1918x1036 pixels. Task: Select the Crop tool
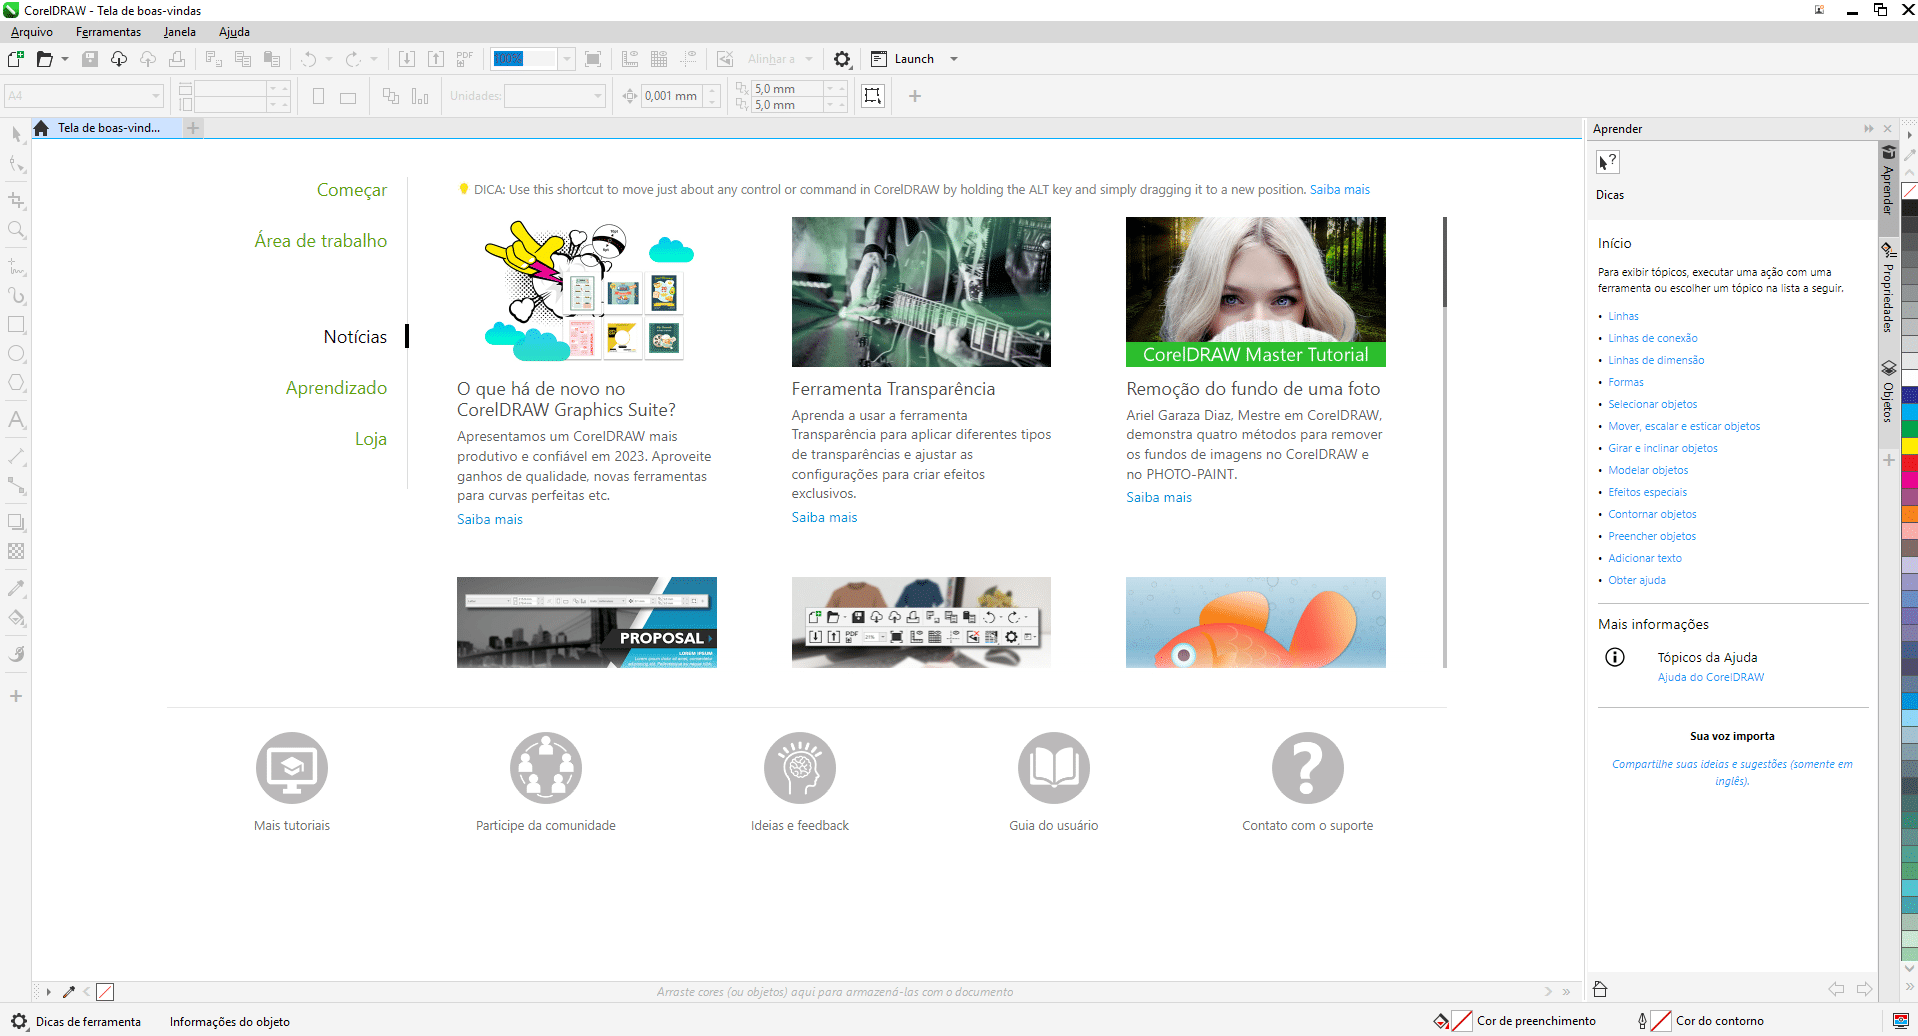pyautogui.click(x=16, y=201)
